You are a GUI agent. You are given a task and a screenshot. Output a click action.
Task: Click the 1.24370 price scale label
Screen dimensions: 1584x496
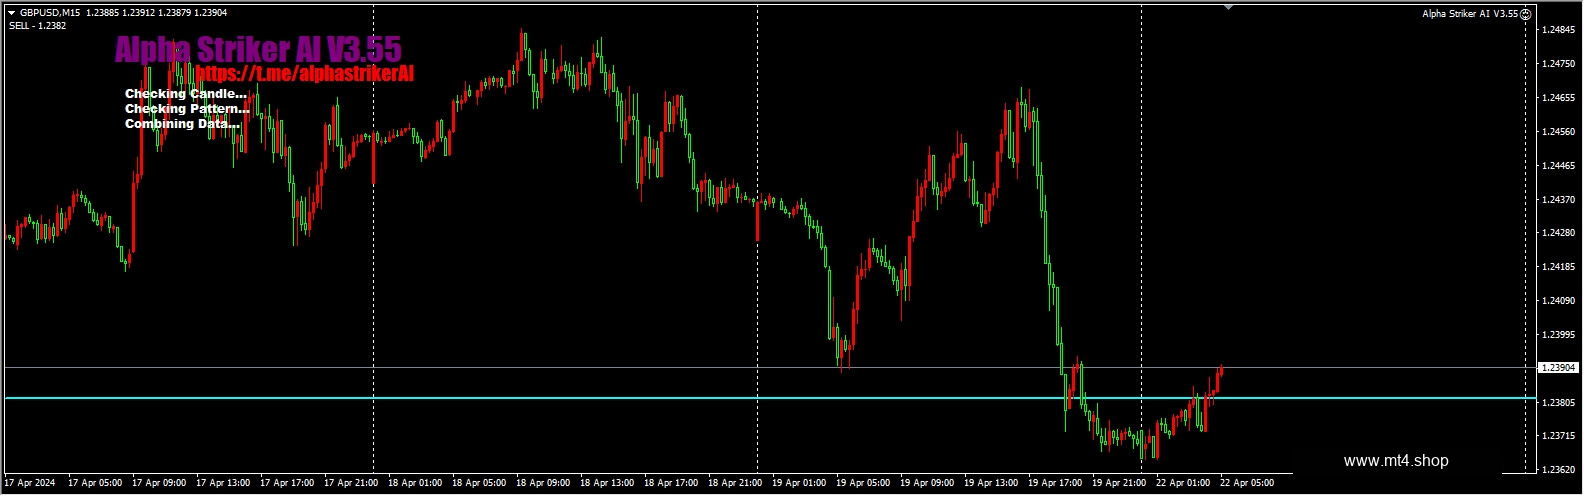click(x=1558, y=199)
